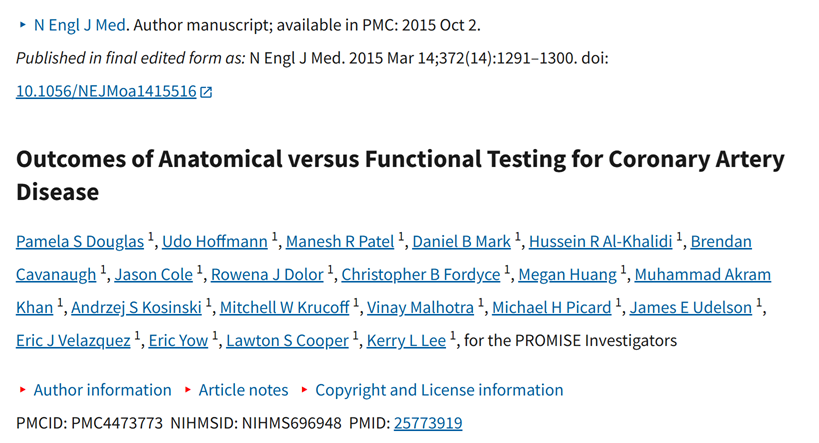819x443 pixels.
Task: Open author Megan Huang
Action: coord(568,274)
